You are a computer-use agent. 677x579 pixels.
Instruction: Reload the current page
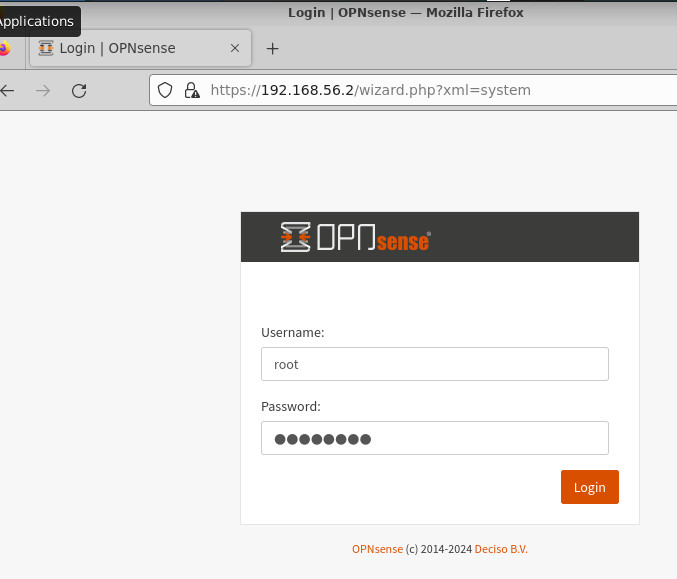point(79,90)
